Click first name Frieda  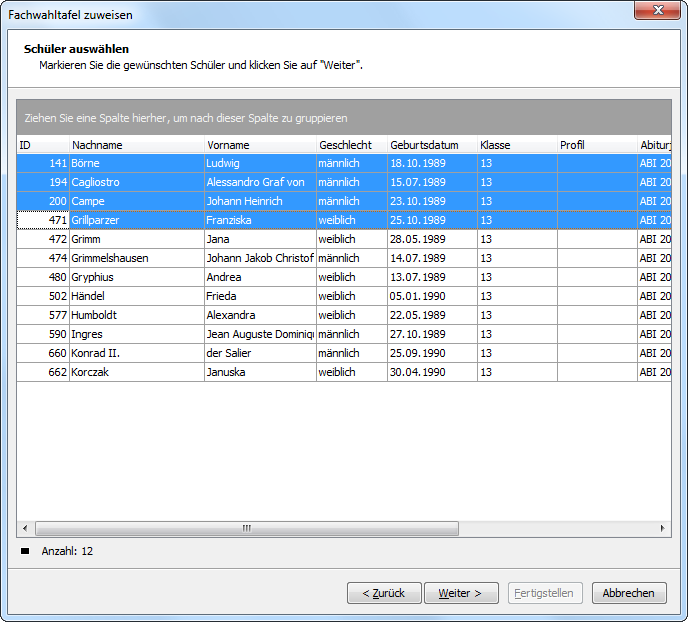pos(221,296)
